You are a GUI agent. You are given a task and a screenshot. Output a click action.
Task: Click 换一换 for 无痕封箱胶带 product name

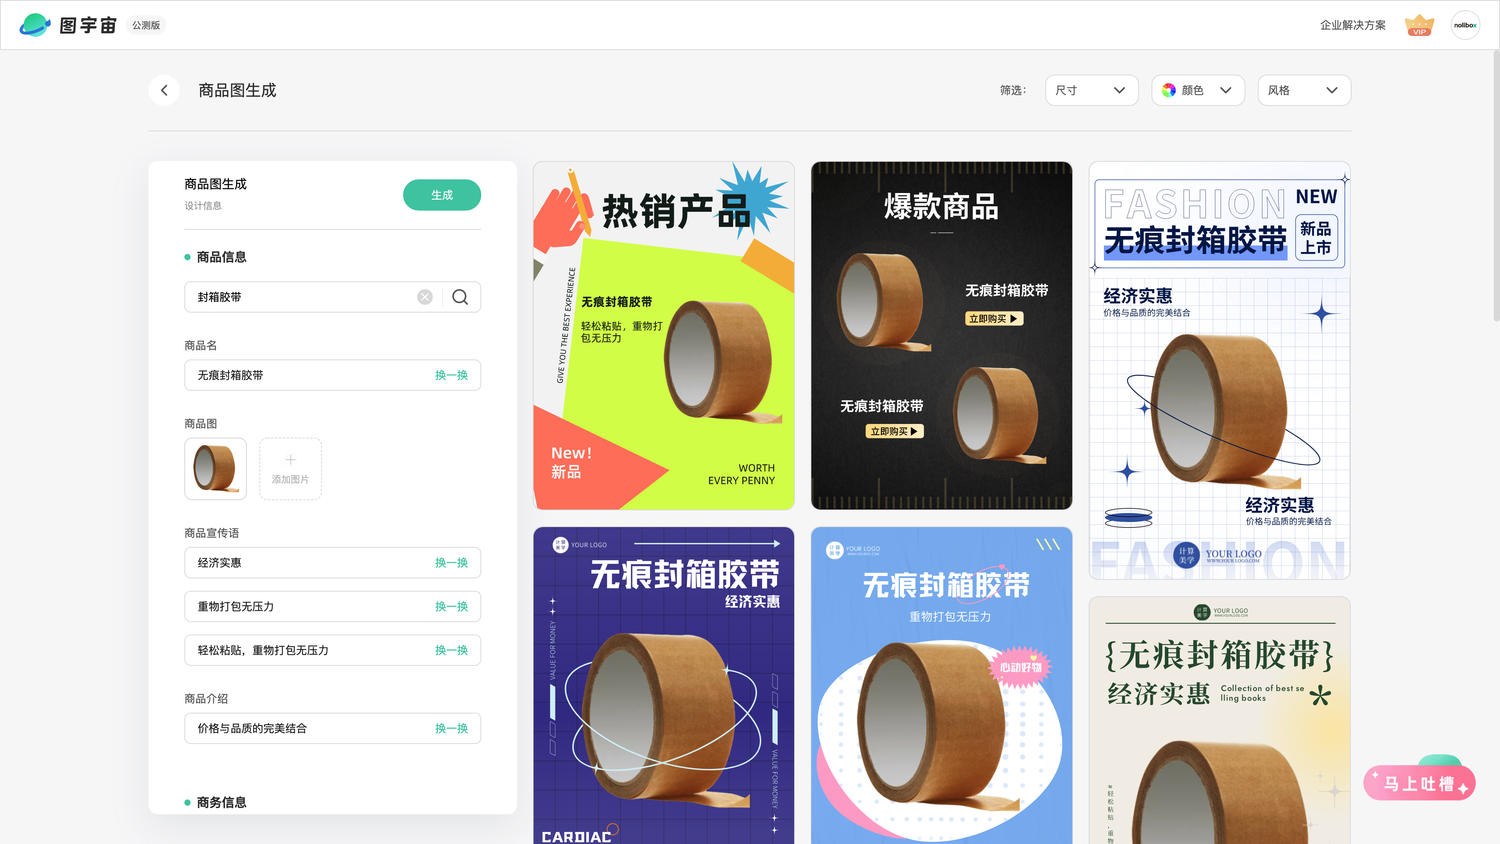tap(451, 375)
